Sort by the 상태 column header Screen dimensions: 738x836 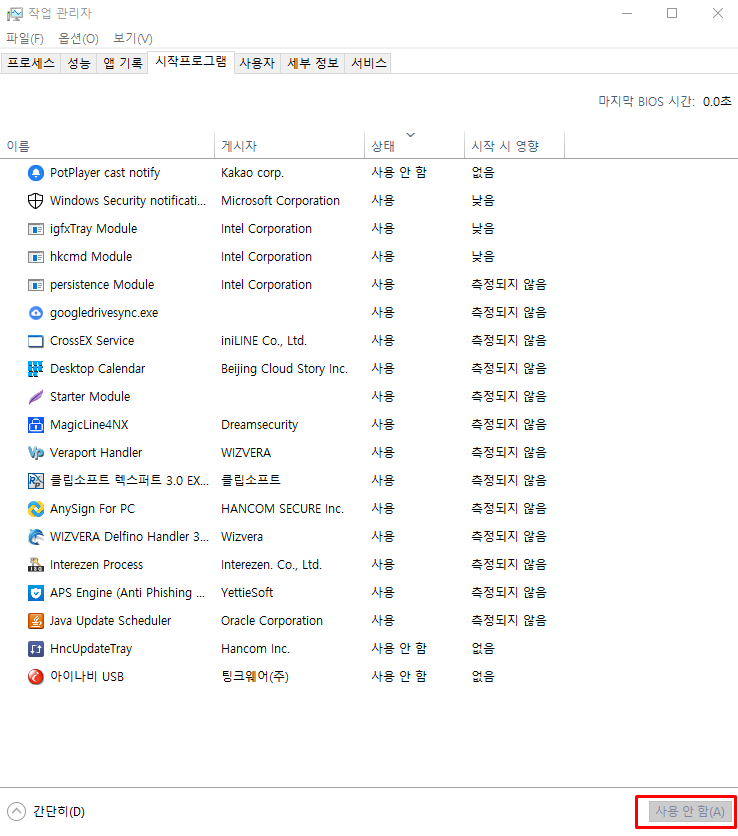(414, 146)
